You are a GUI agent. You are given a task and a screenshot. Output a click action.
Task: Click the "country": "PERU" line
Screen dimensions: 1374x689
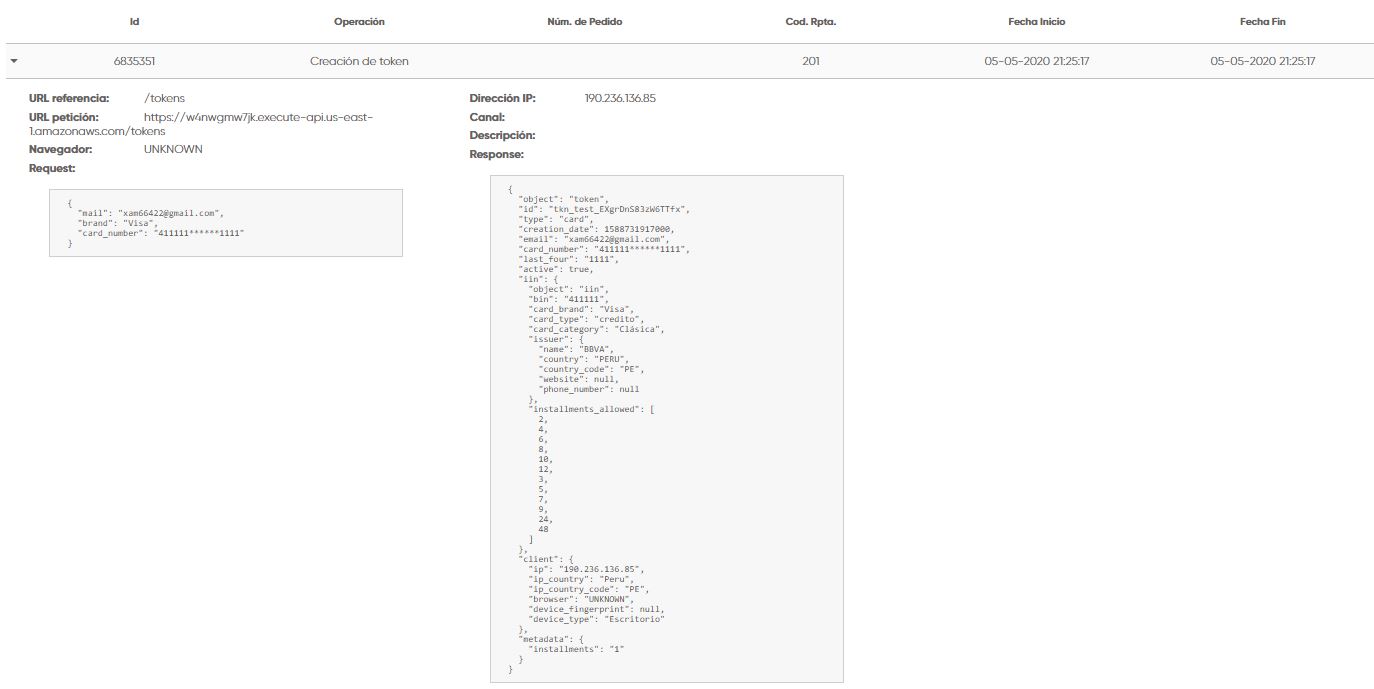click(x=584, y=359)
